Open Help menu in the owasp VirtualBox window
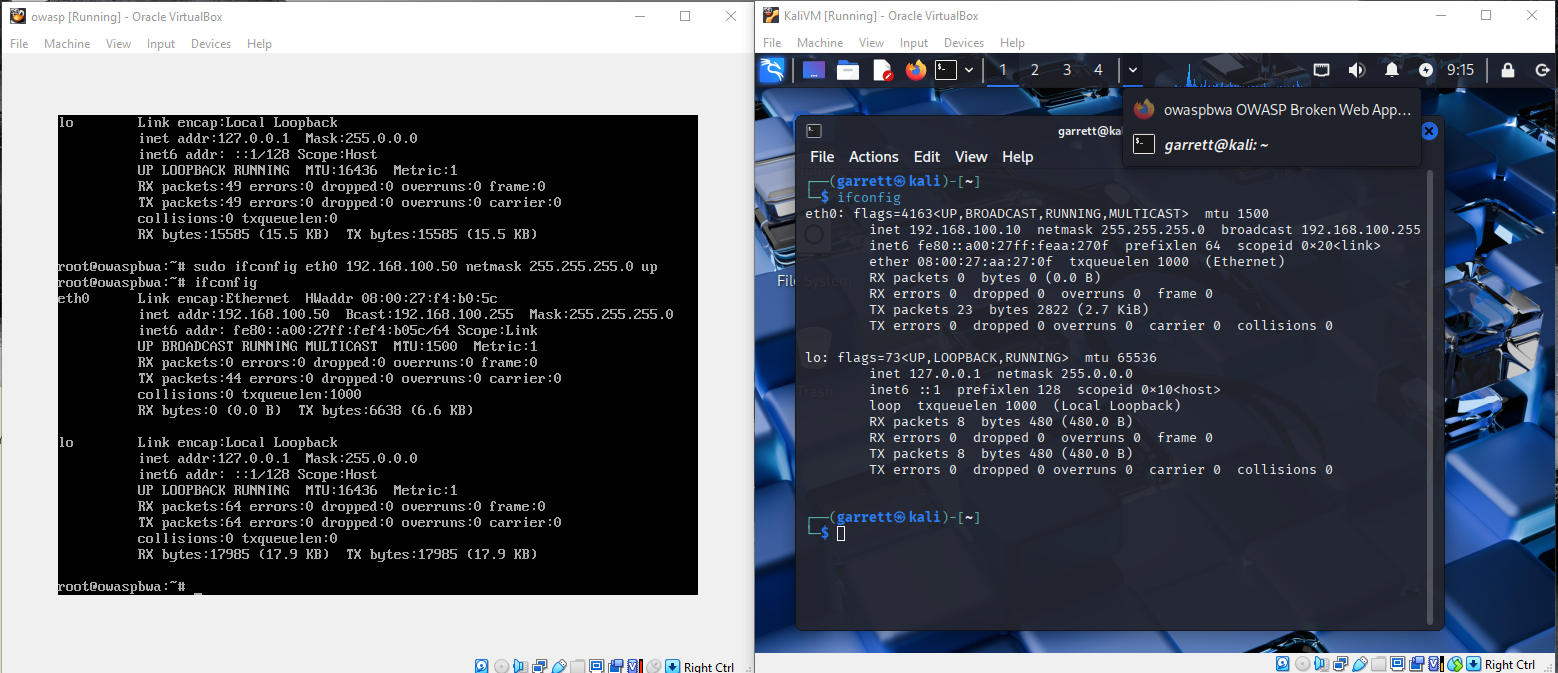 259,44
